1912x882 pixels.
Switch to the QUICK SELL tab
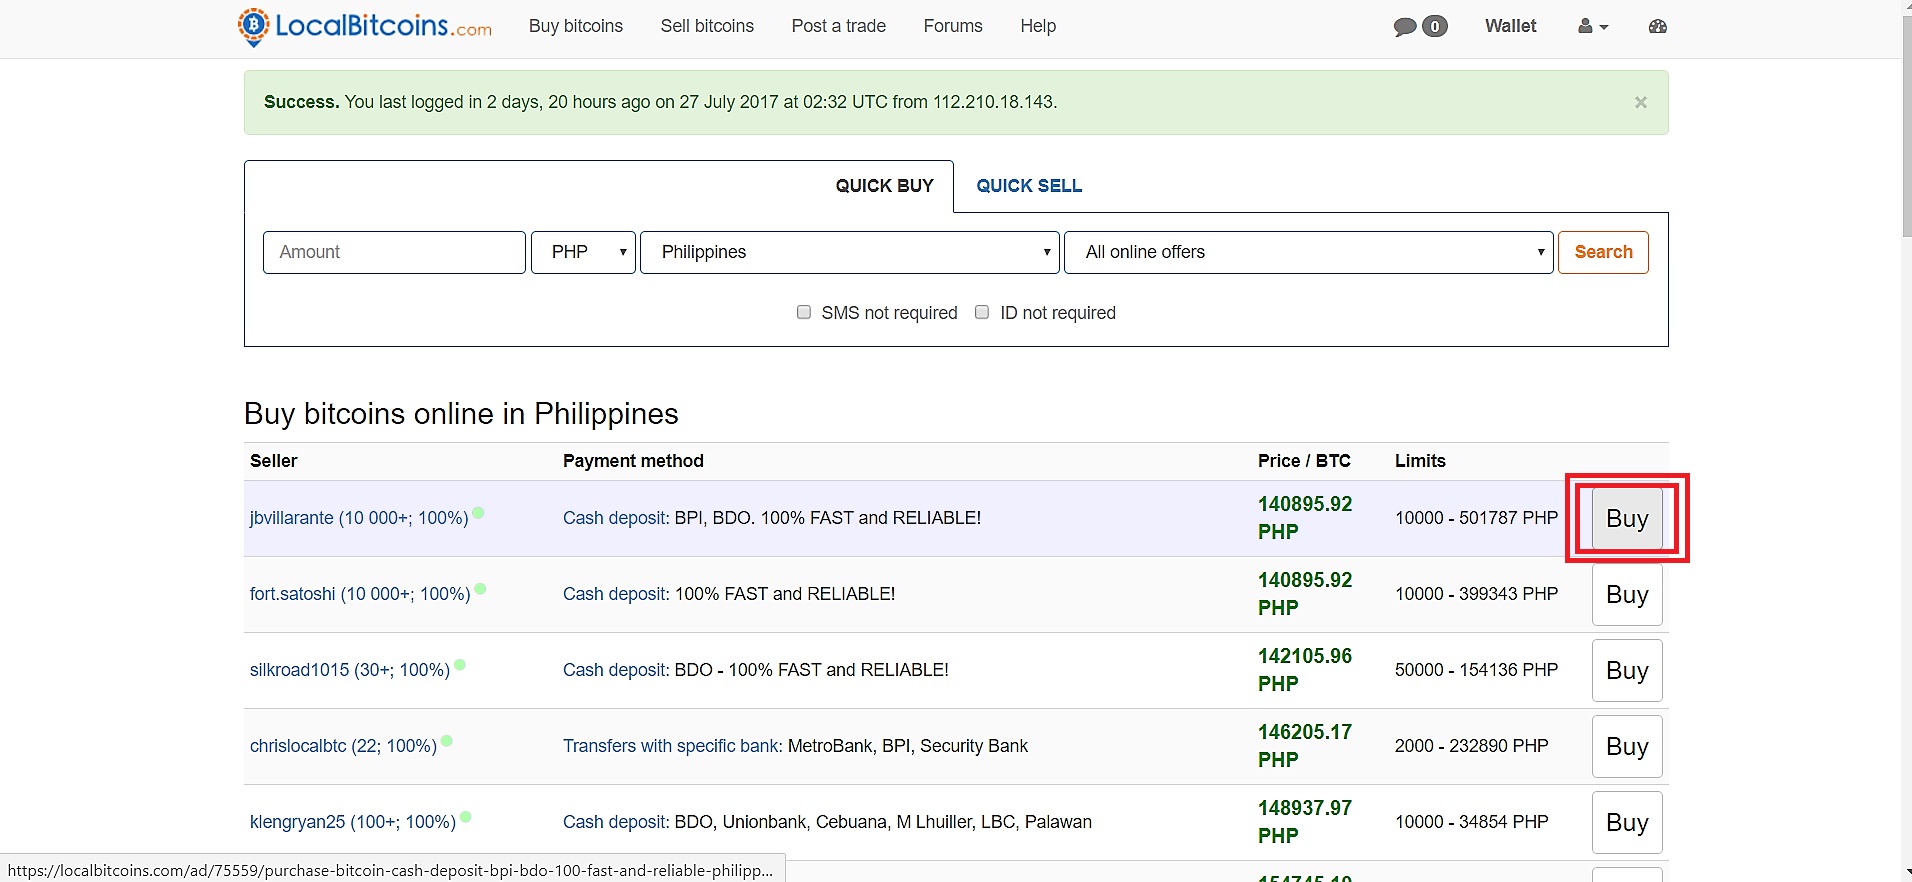pyautogui.click(x=1029, y=186)
